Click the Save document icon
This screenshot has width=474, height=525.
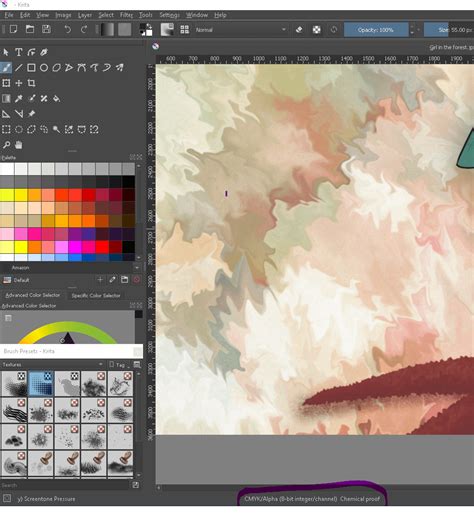click(x=46, y=29)
